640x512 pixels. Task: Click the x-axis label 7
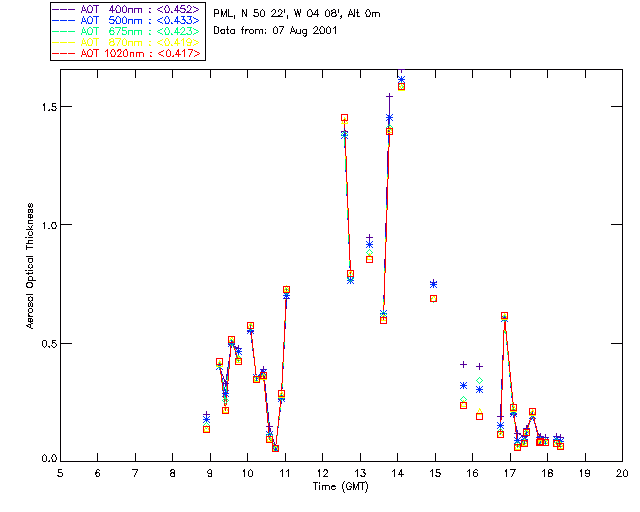135,473
